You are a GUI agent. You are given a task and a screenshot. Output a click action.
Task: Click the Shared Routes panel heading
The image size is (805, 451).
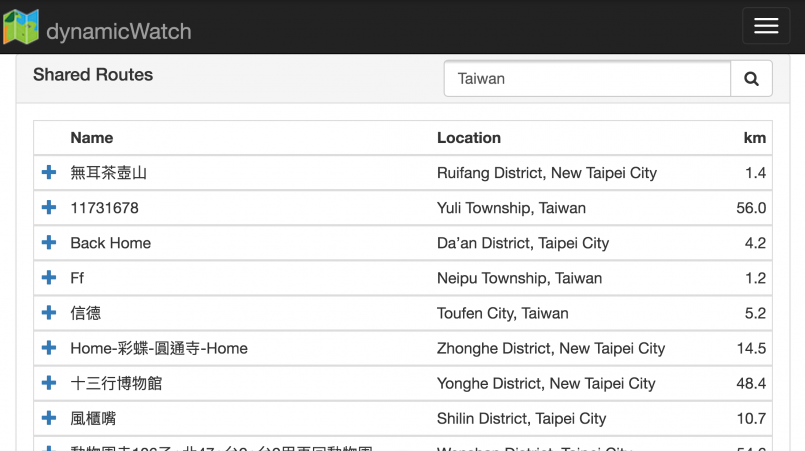coord(93,75)
